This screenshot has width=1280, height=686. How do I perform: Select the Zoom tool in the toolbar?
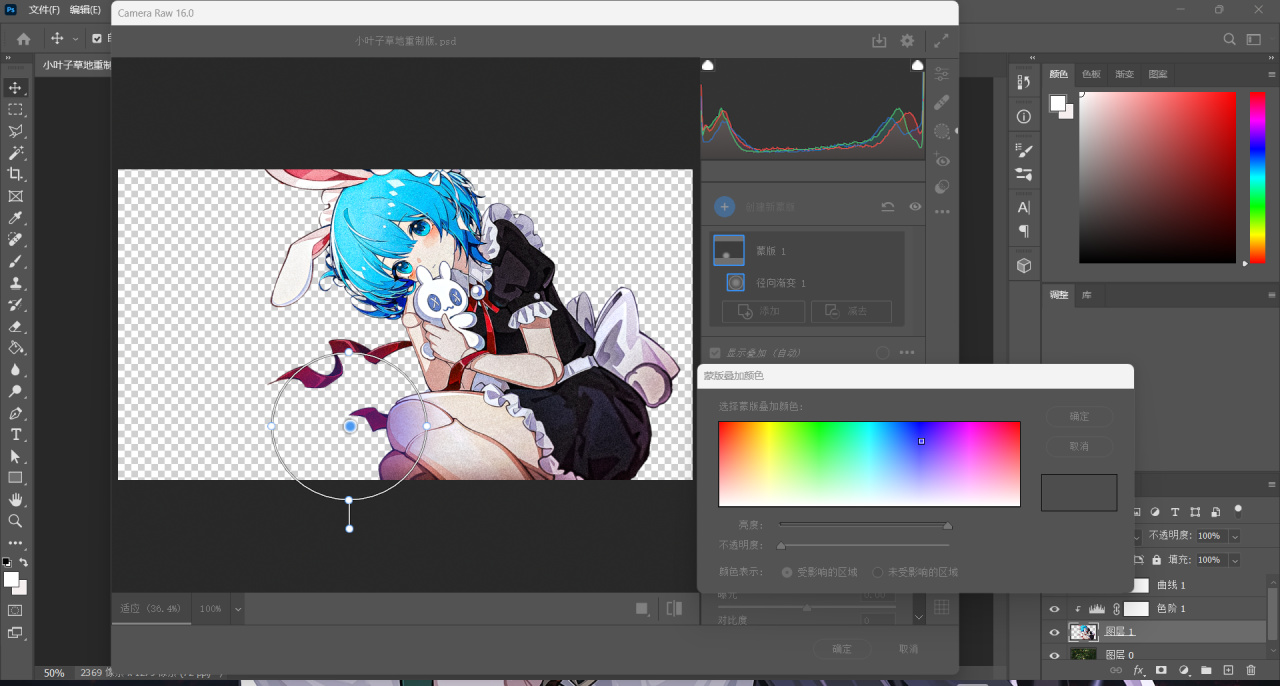[16, 521]
